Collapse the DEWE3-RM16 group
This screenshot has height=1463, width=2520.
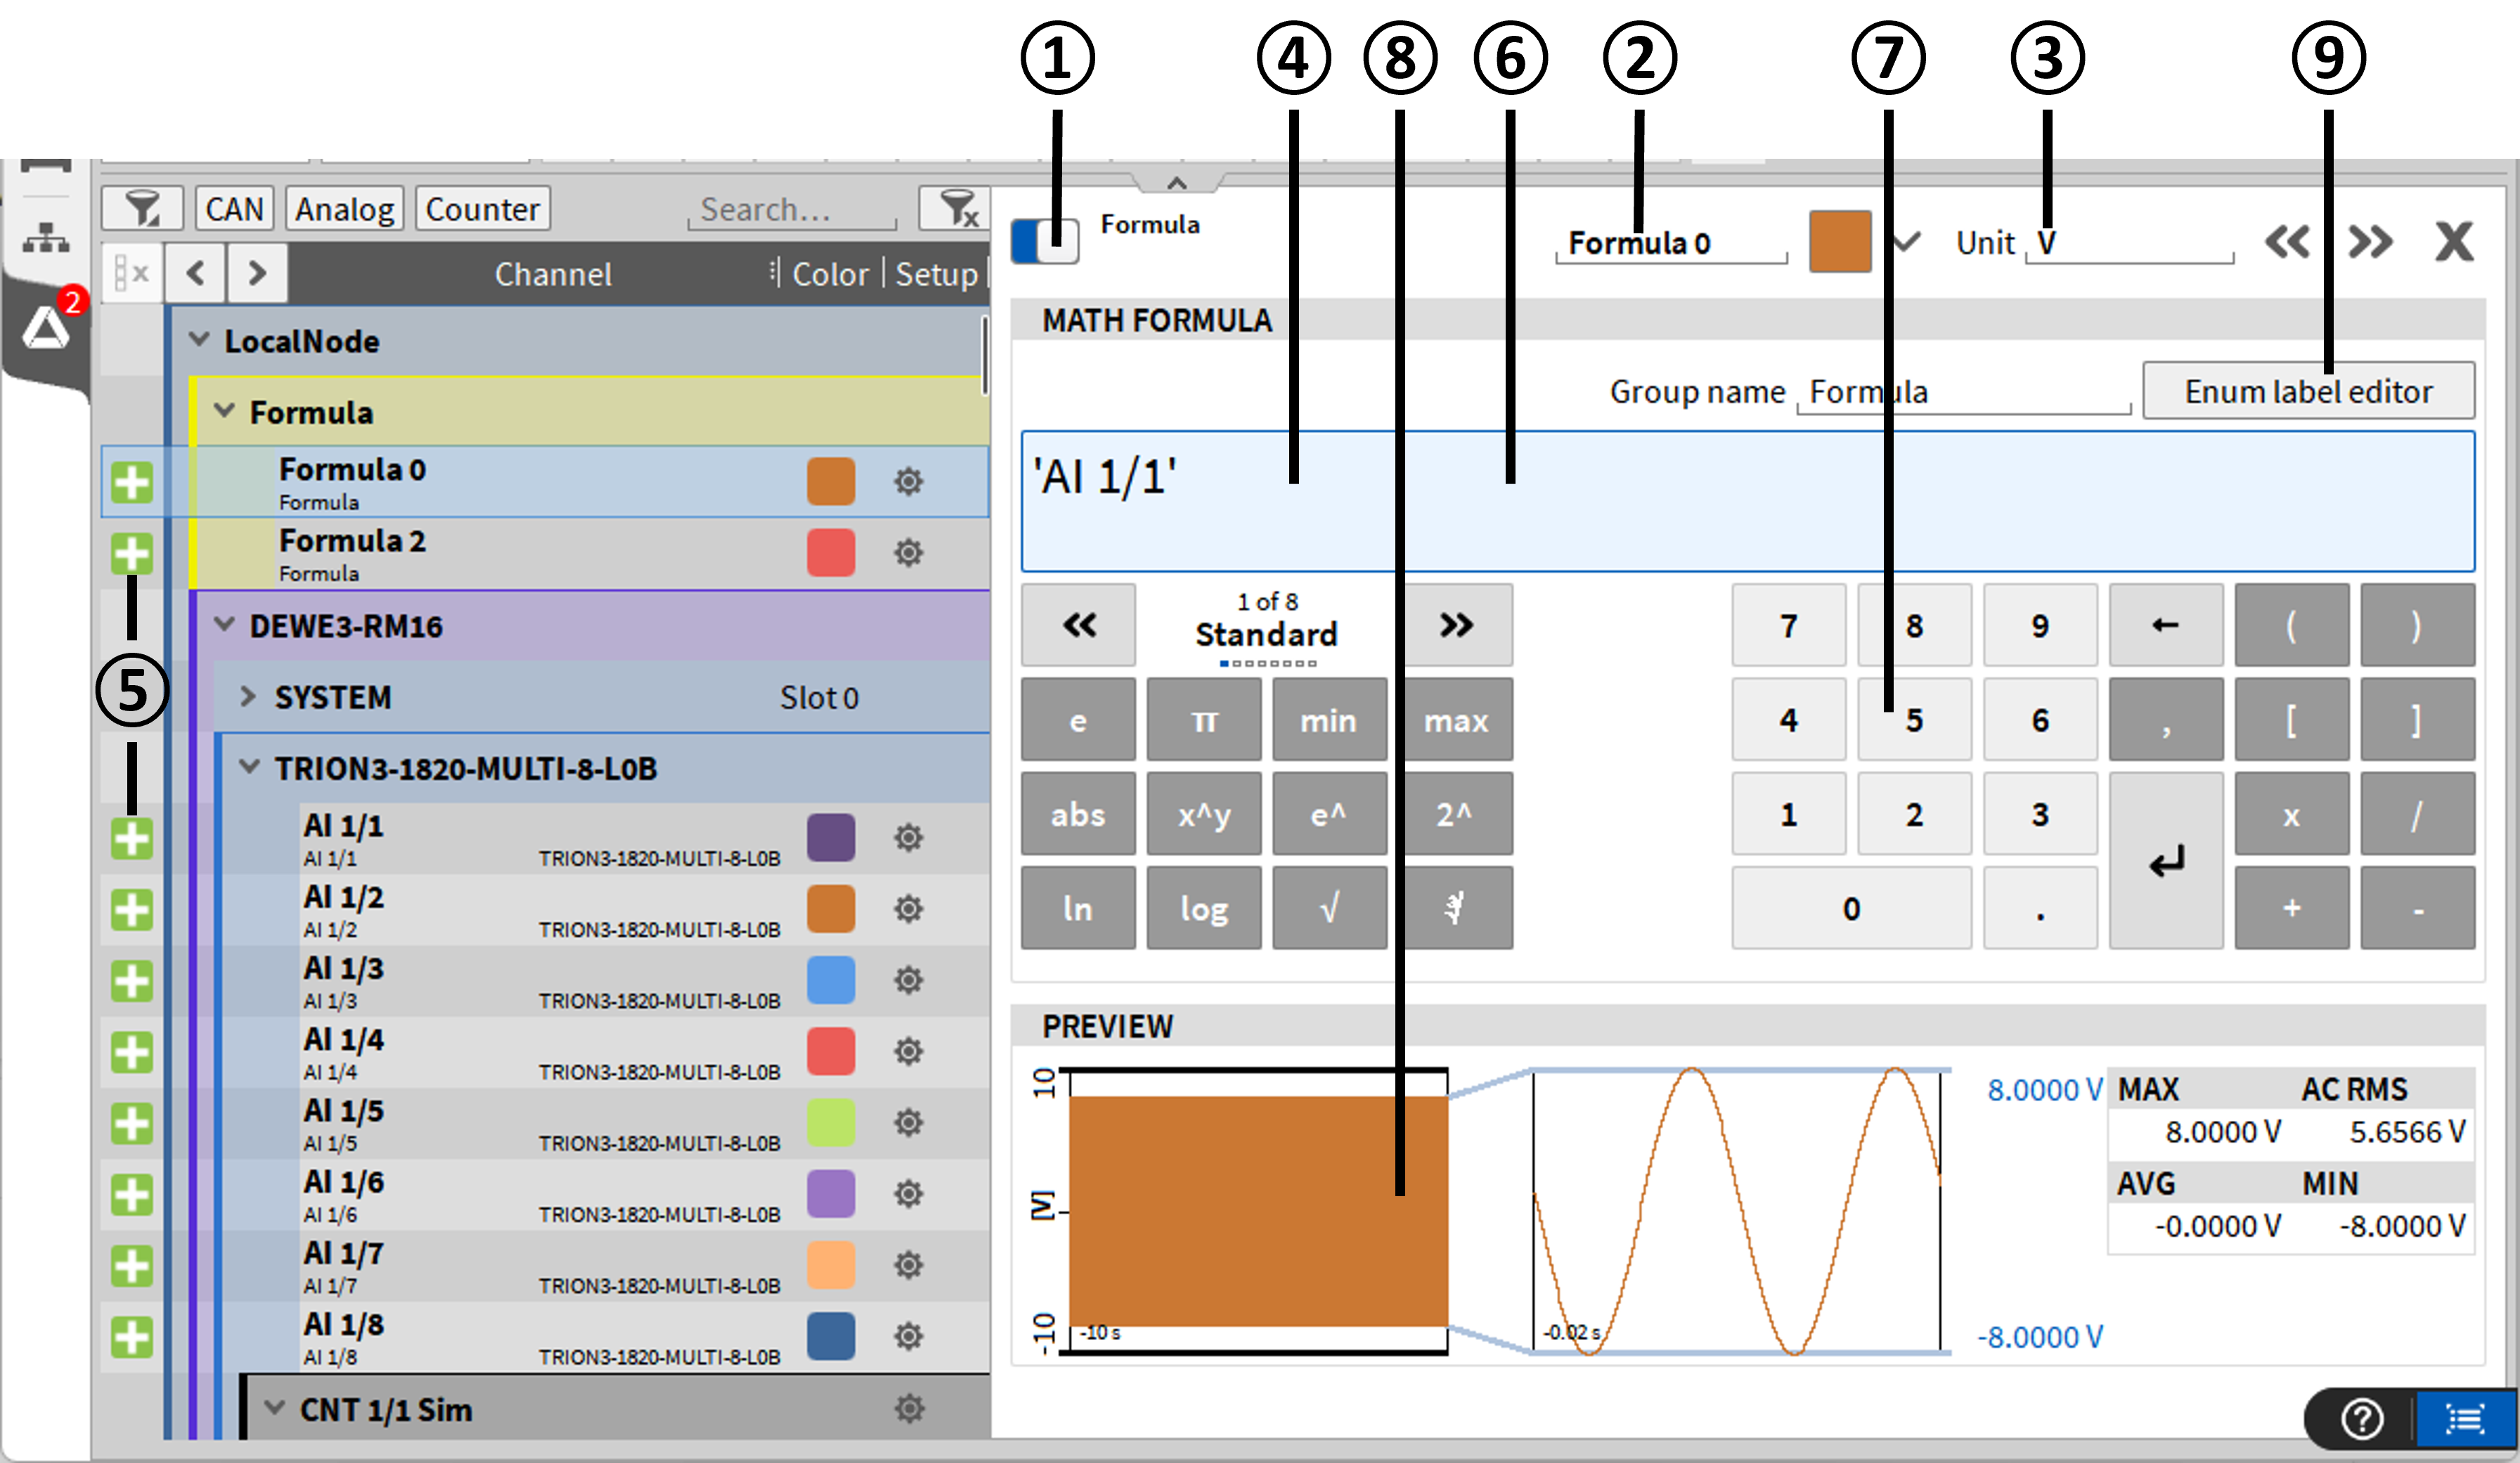point(224,625)
